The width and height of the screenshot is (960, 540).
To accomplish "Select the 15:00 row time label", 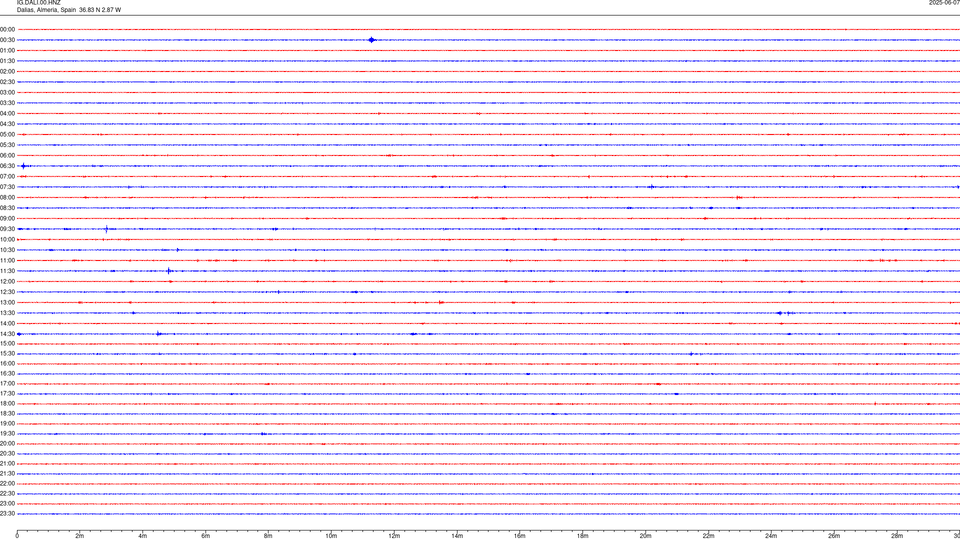I will [7, 343].
